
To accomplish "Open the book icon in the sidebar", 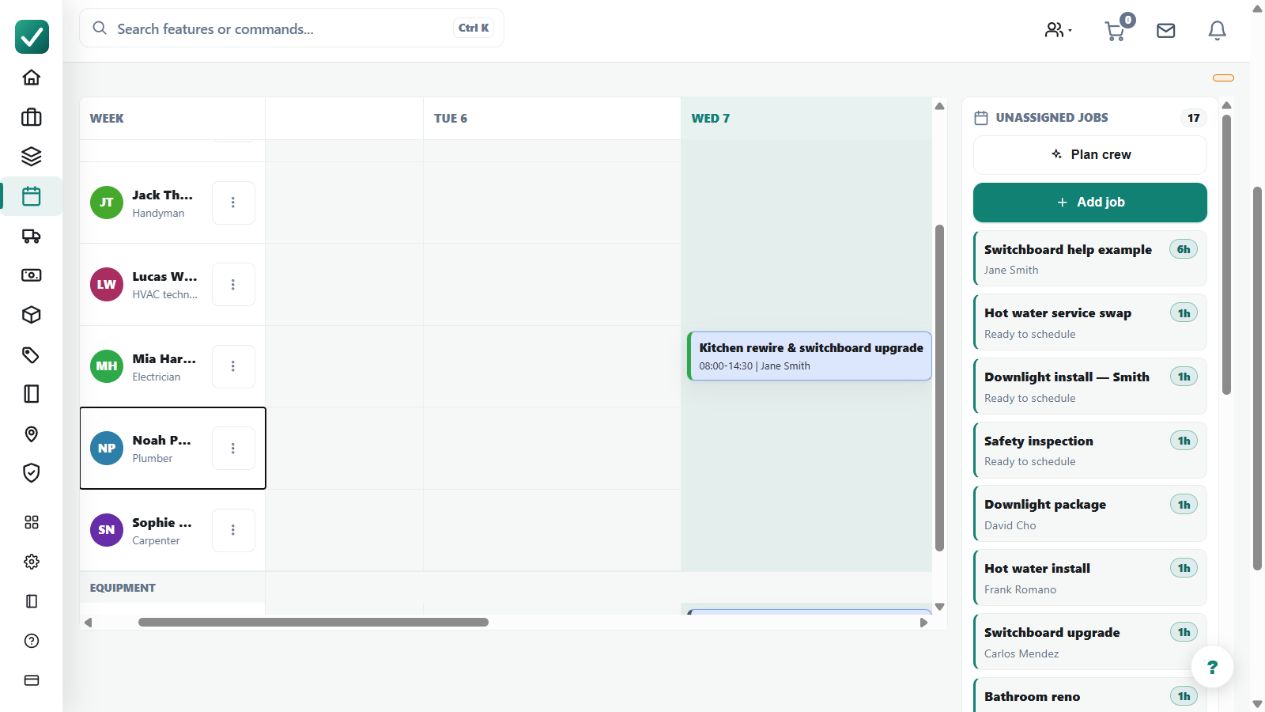I will (x=31, y=394).
